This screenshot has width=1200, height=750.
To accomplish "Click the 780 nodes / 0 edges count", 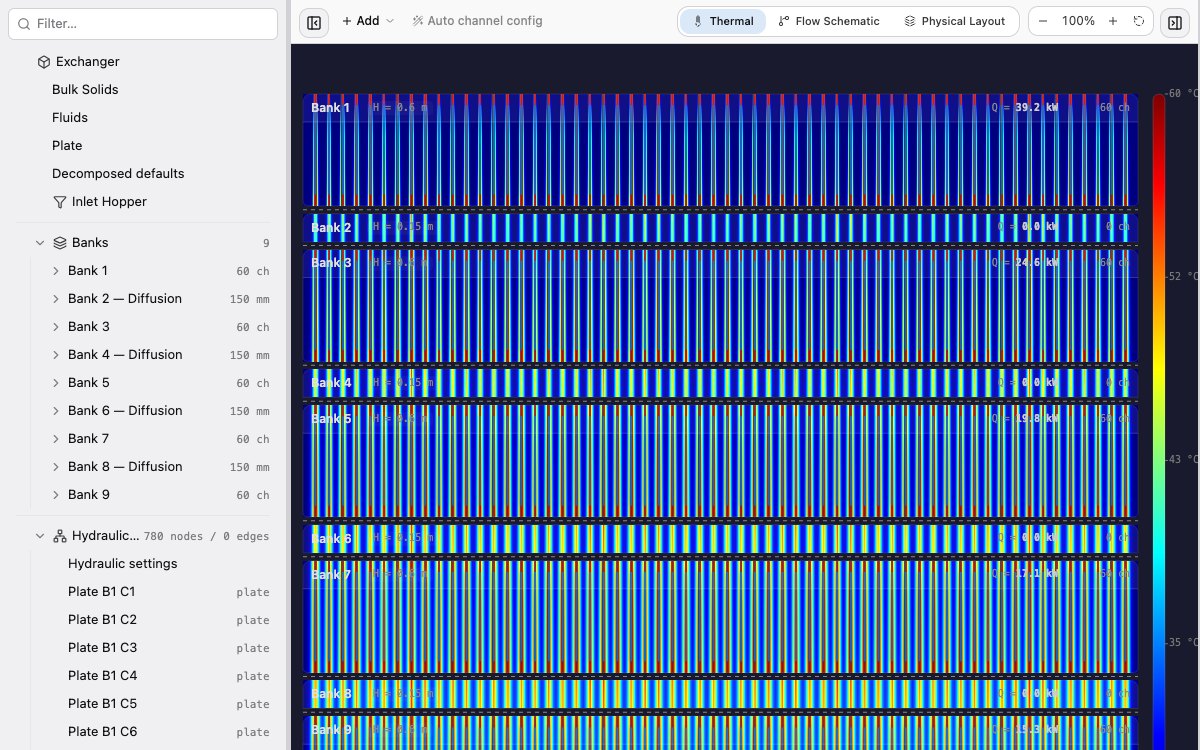I will [206, 537].
